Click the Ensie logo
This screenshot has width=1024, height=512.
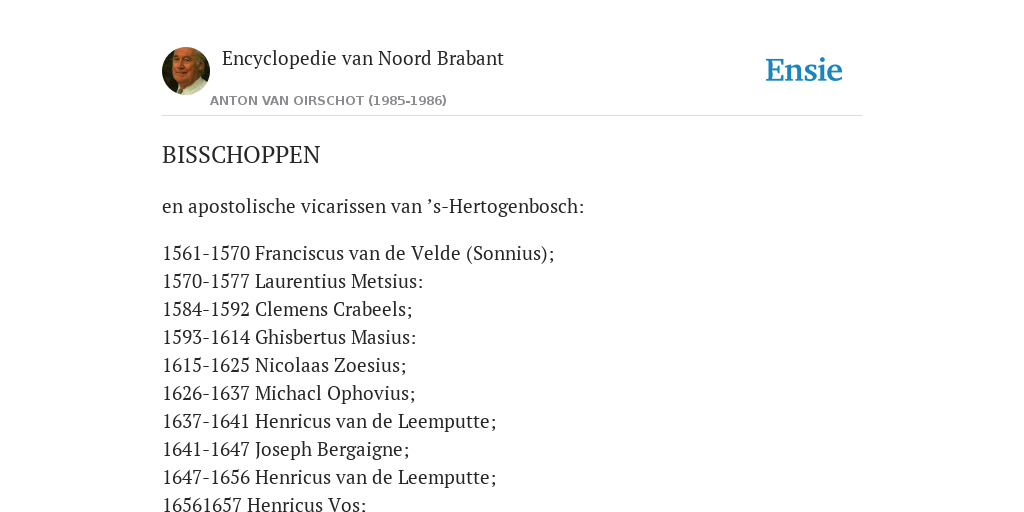(x=804, y=71)
